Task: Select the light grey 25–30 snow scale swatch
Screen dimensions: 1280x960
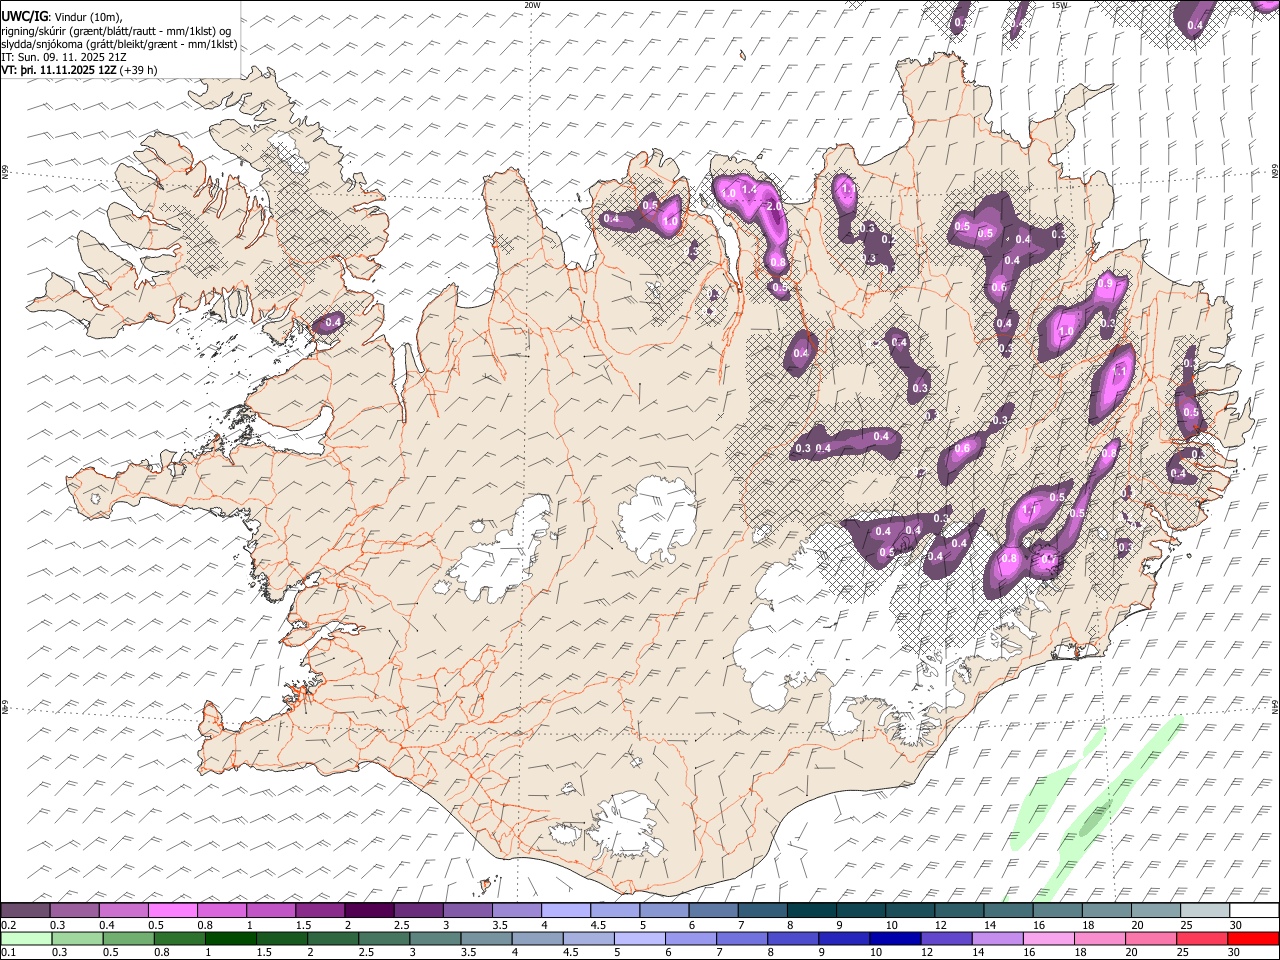Action: point(1204,910)
